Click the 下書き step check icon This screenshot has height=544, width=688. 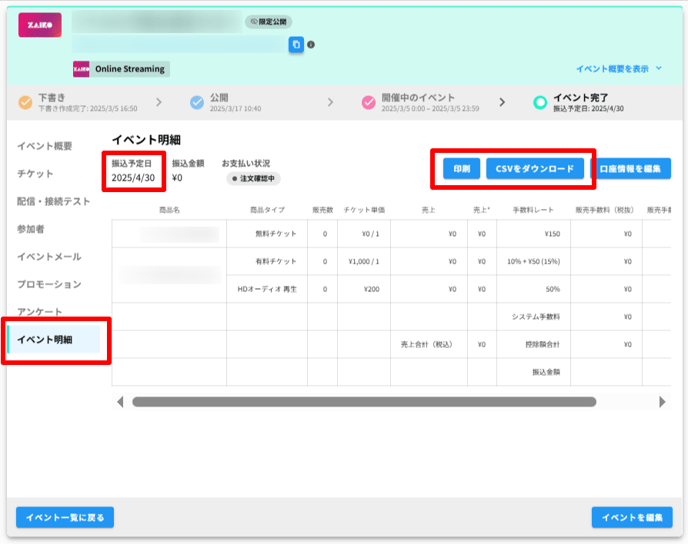pyautogui.click(x=25, y=101)
